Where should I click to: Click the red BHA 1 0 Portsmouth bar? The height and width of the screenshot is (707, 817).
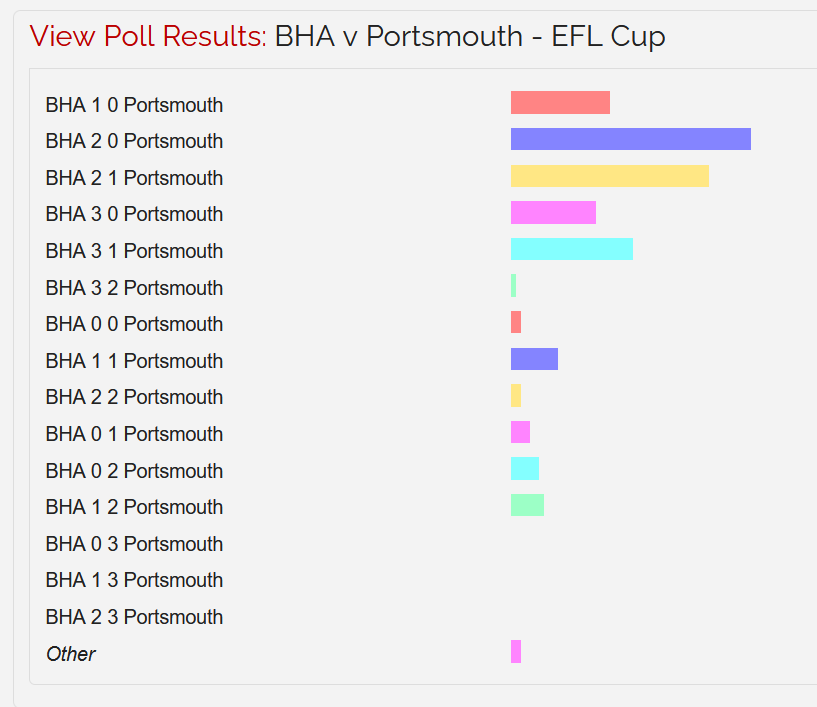click(560, 103)
